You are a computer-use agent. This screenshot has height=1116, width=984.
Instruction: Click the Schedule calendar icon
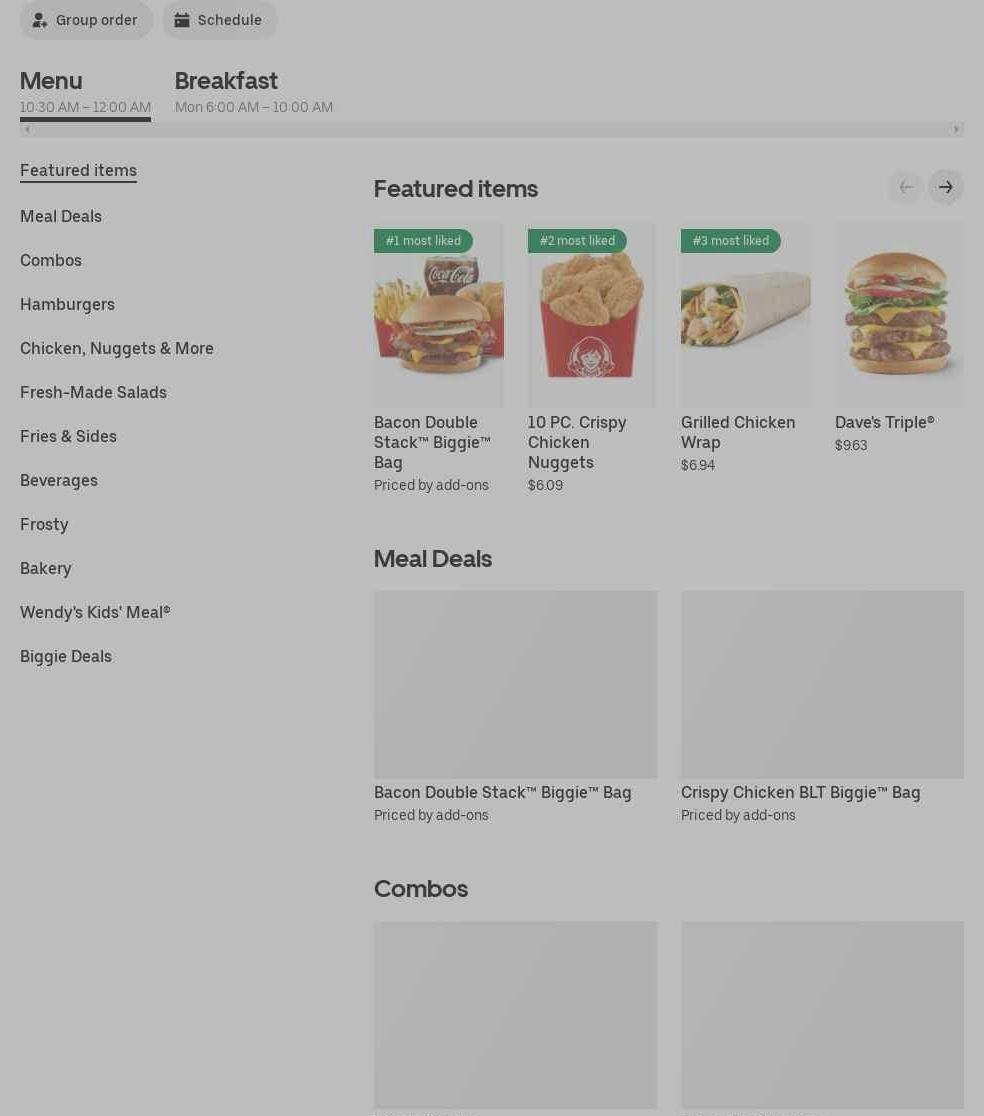(x=181, y=20)
